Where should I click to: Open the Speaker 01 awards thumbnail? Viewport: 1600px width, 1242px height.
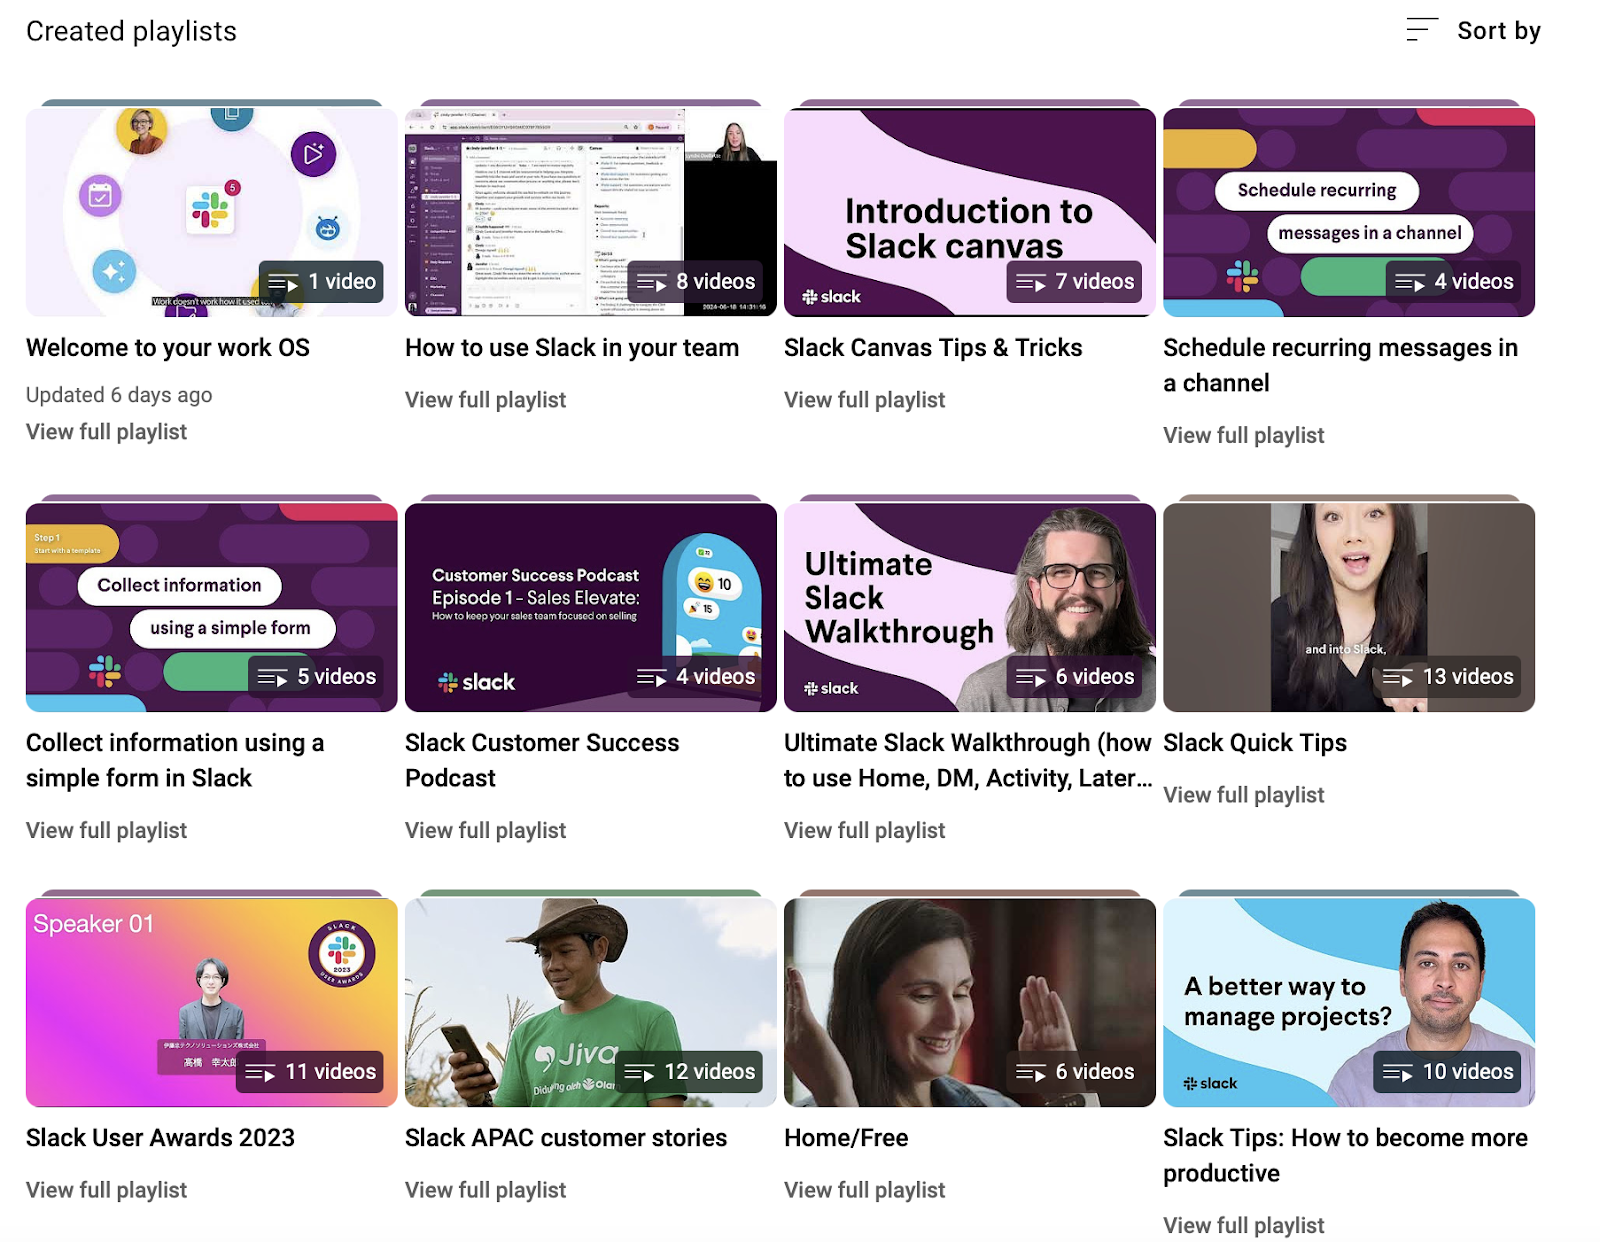(x=212, y=1002)
